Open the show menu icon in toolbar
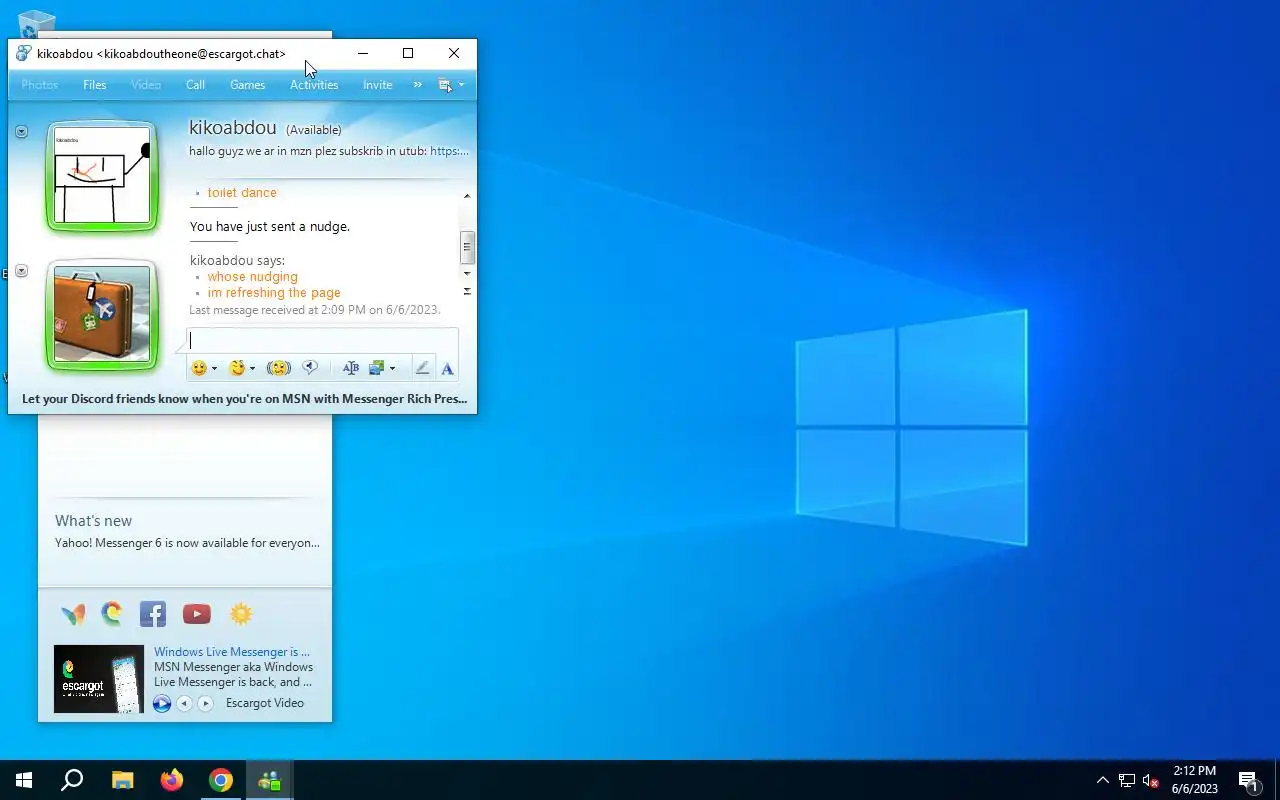Viewport: 1280px width, 800px height. [x=446, y=85]
